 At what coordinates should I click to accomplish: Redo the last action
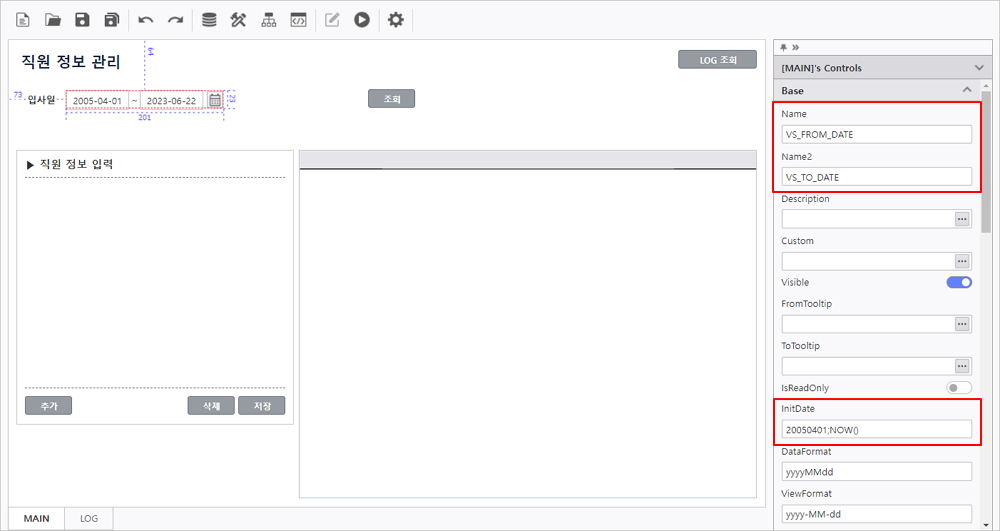[x=175, y=20]
